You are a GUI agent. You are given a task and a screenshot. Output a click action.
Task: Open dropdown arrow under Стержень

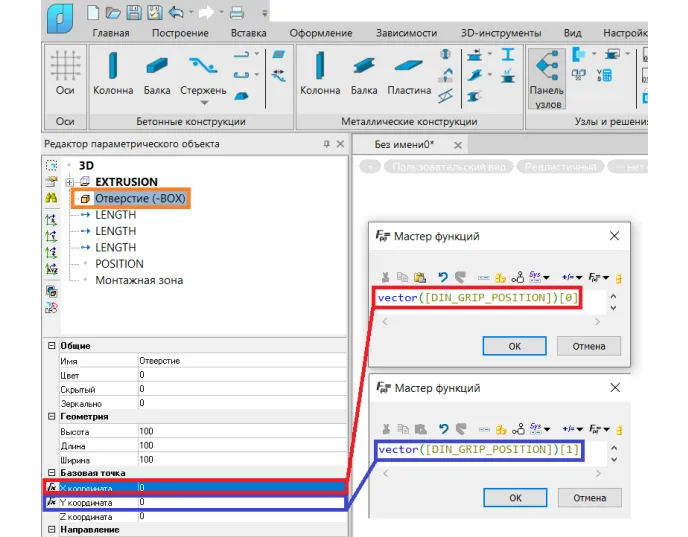tap(204, 103)
